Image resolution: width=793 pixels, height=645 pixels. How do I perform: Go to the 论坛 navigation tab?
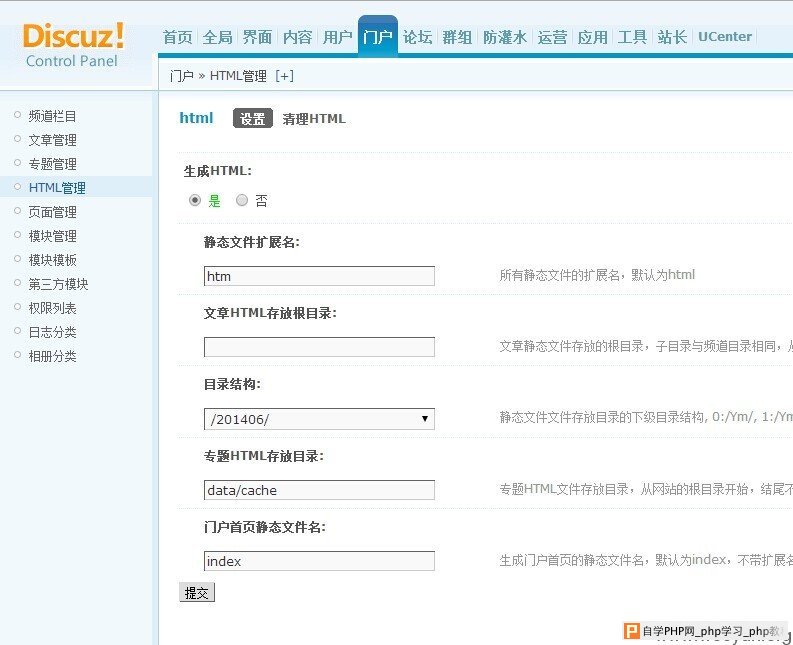click(418, 37)
